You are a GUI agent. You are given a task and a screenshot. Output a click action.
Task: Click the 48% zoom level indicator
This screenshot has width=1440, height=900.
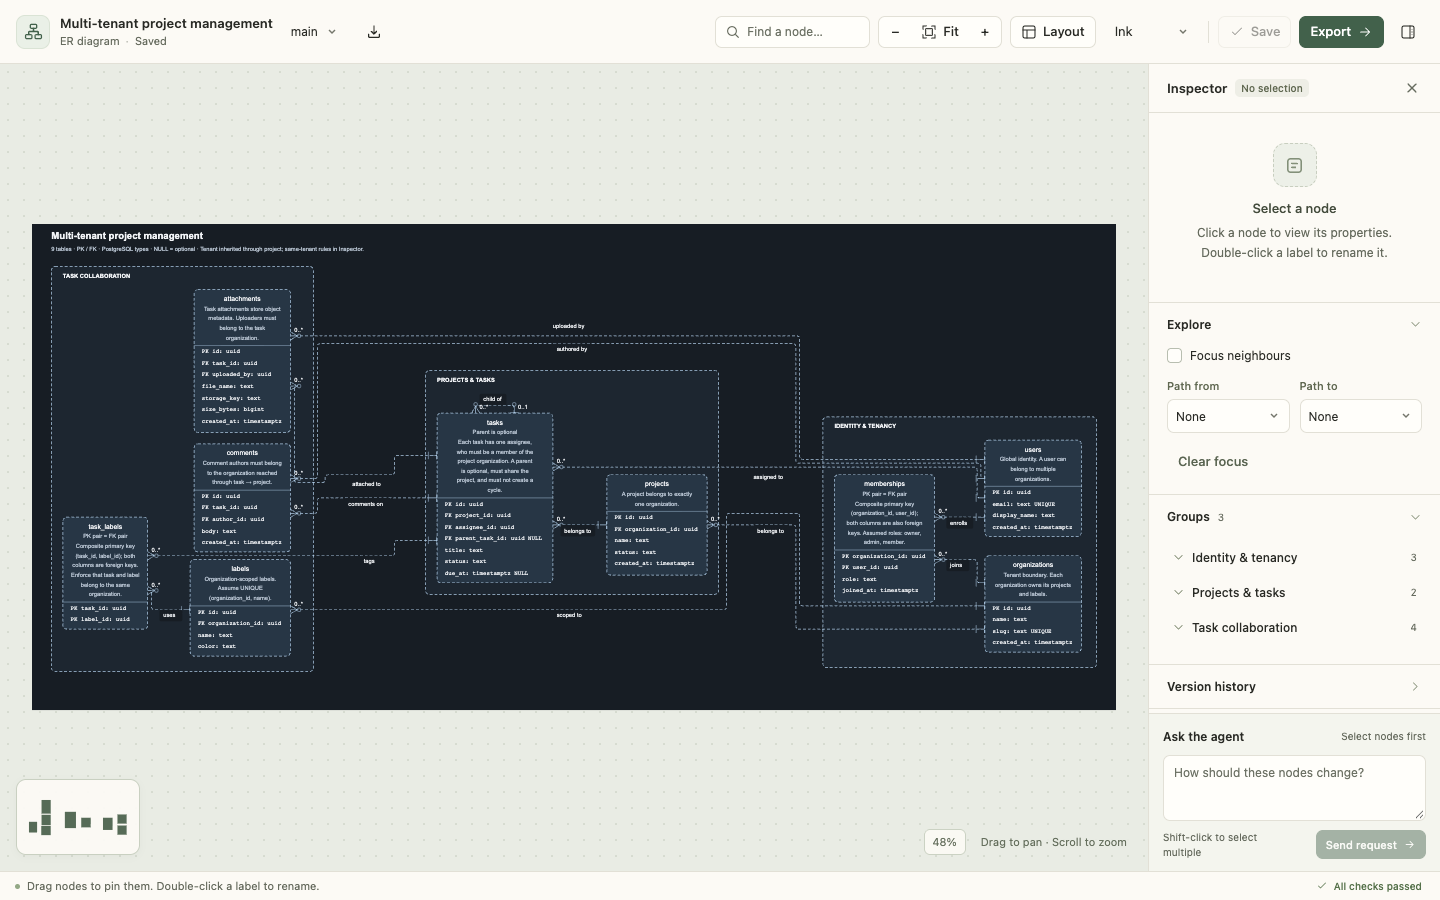[x=944, y=842]
